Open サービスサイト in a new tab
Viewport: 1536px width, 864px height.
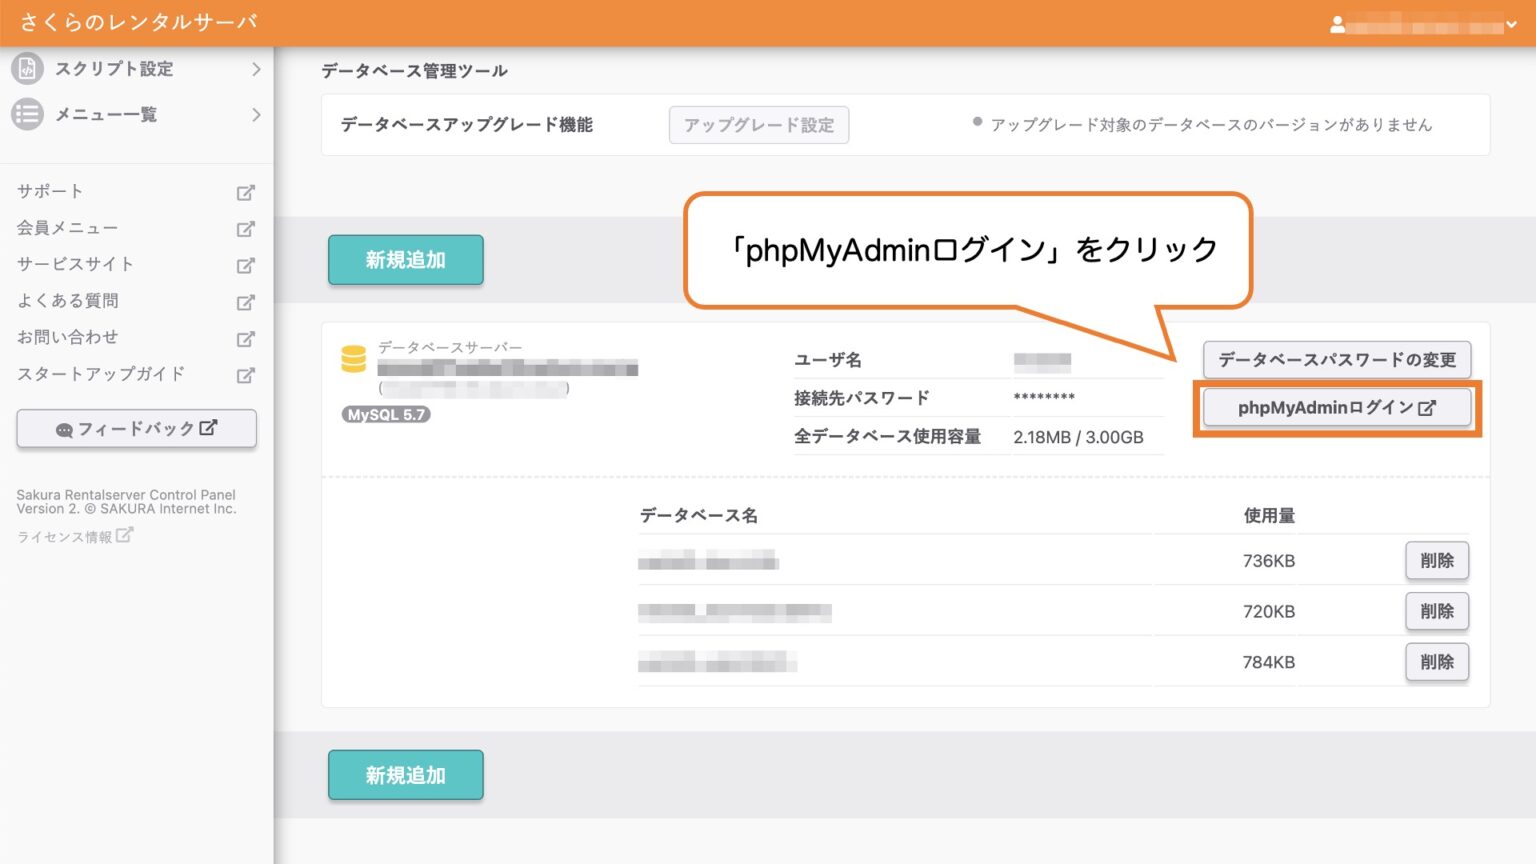tap(245, 265)
